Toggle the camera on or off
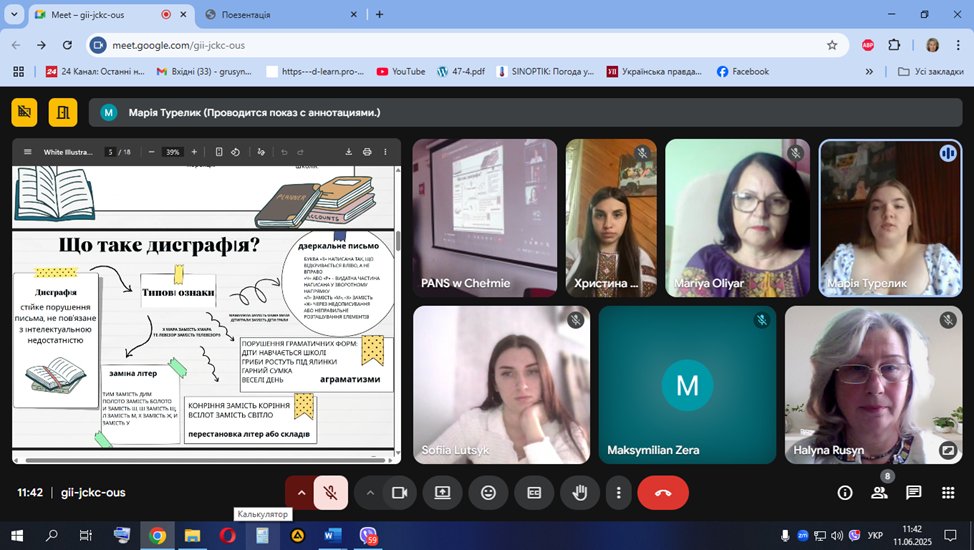Screen dimensions: 974x550 coord(399,492)
